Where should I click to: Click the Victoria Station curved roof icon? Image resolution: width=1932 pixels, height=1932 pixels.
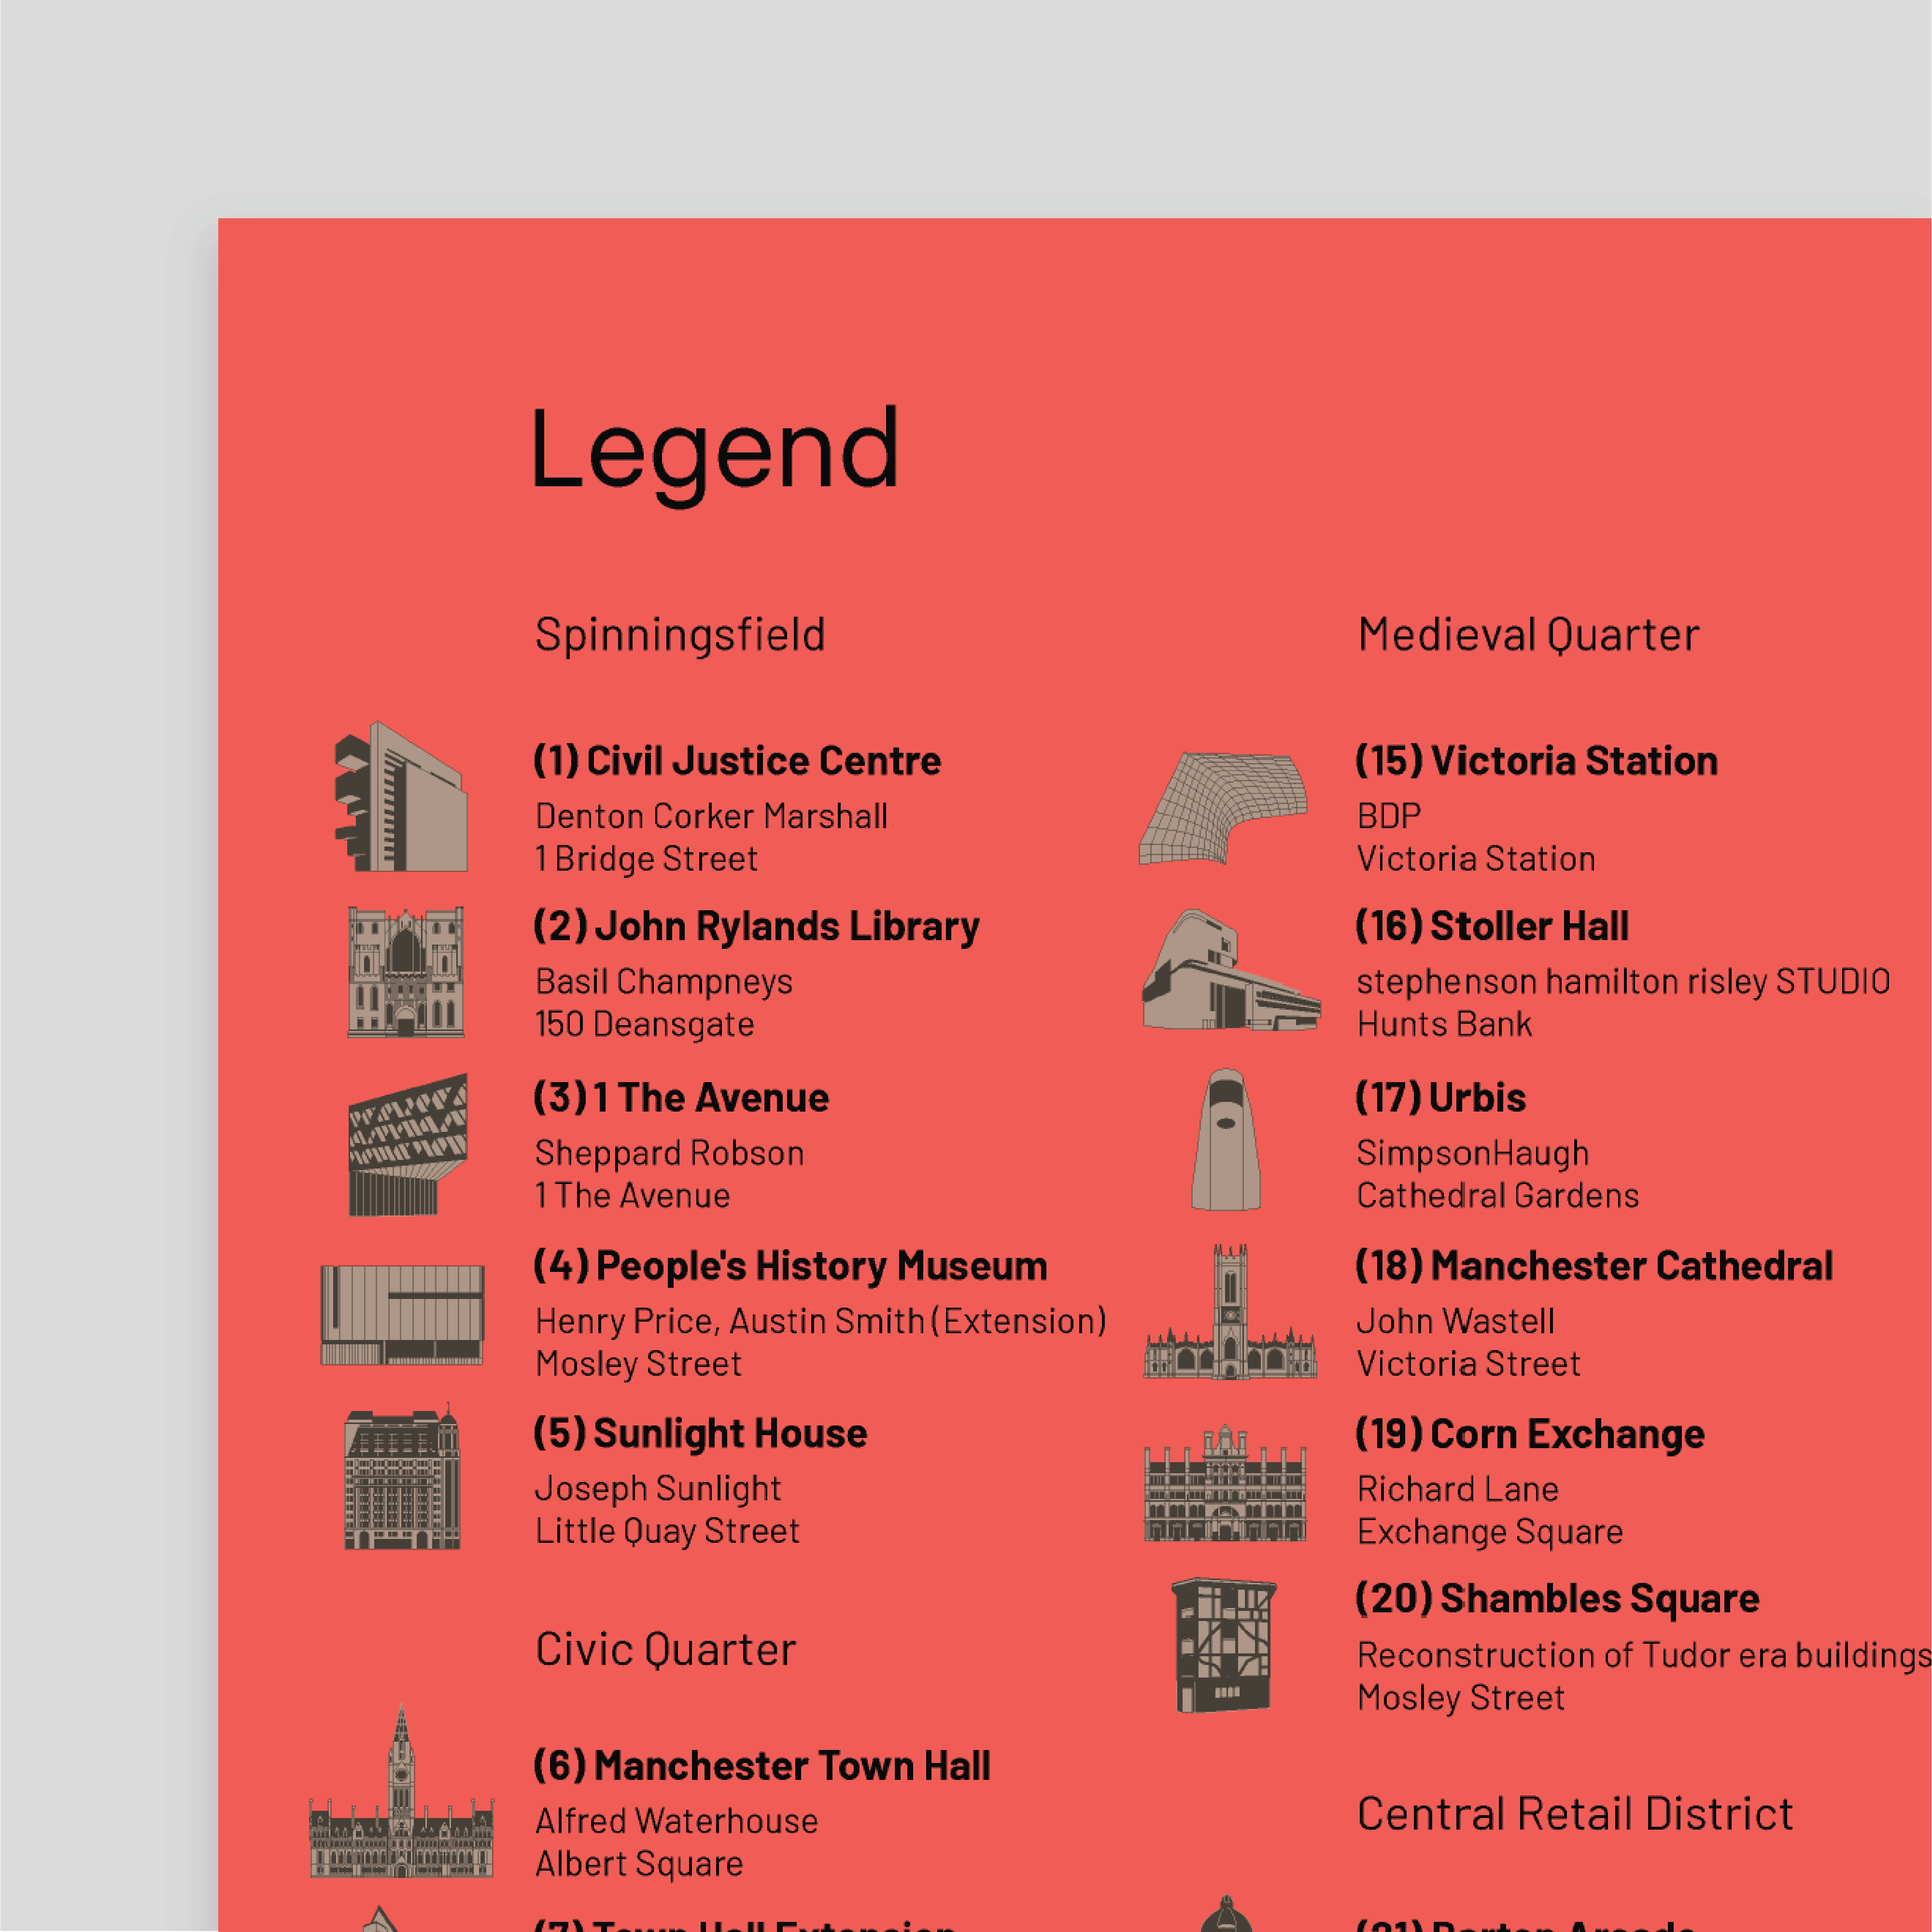[x=1228, y=806]
